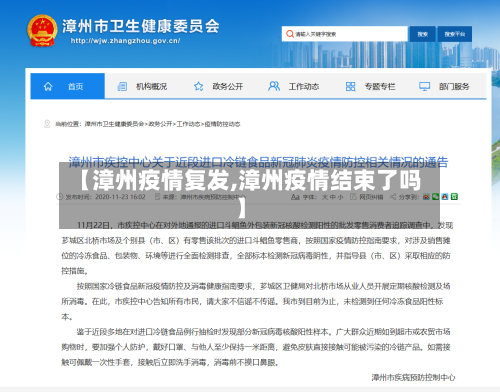
Task: Open the 工作动态 menu item
Action: (x=304, y=87)
